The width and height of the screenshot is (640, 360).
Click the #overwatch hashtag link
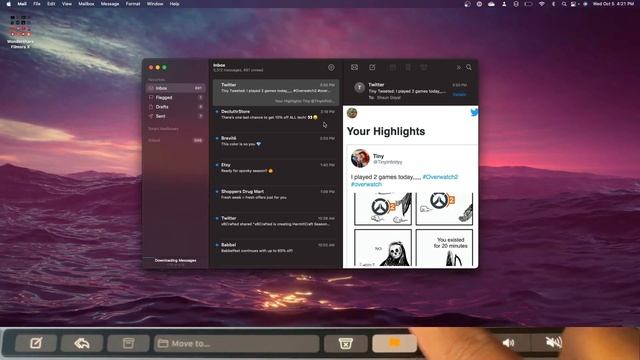[x=367, y=184]
